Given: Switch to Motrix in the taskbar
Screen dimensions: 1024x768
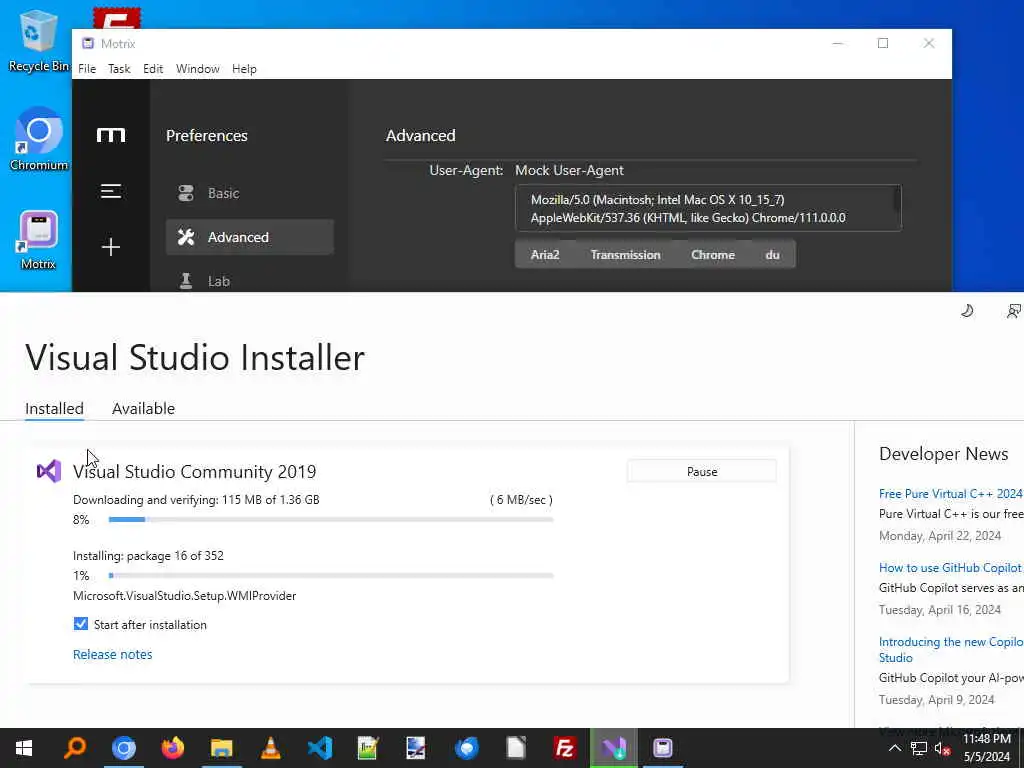Looking at the screenshot, I should coord(662,748).
